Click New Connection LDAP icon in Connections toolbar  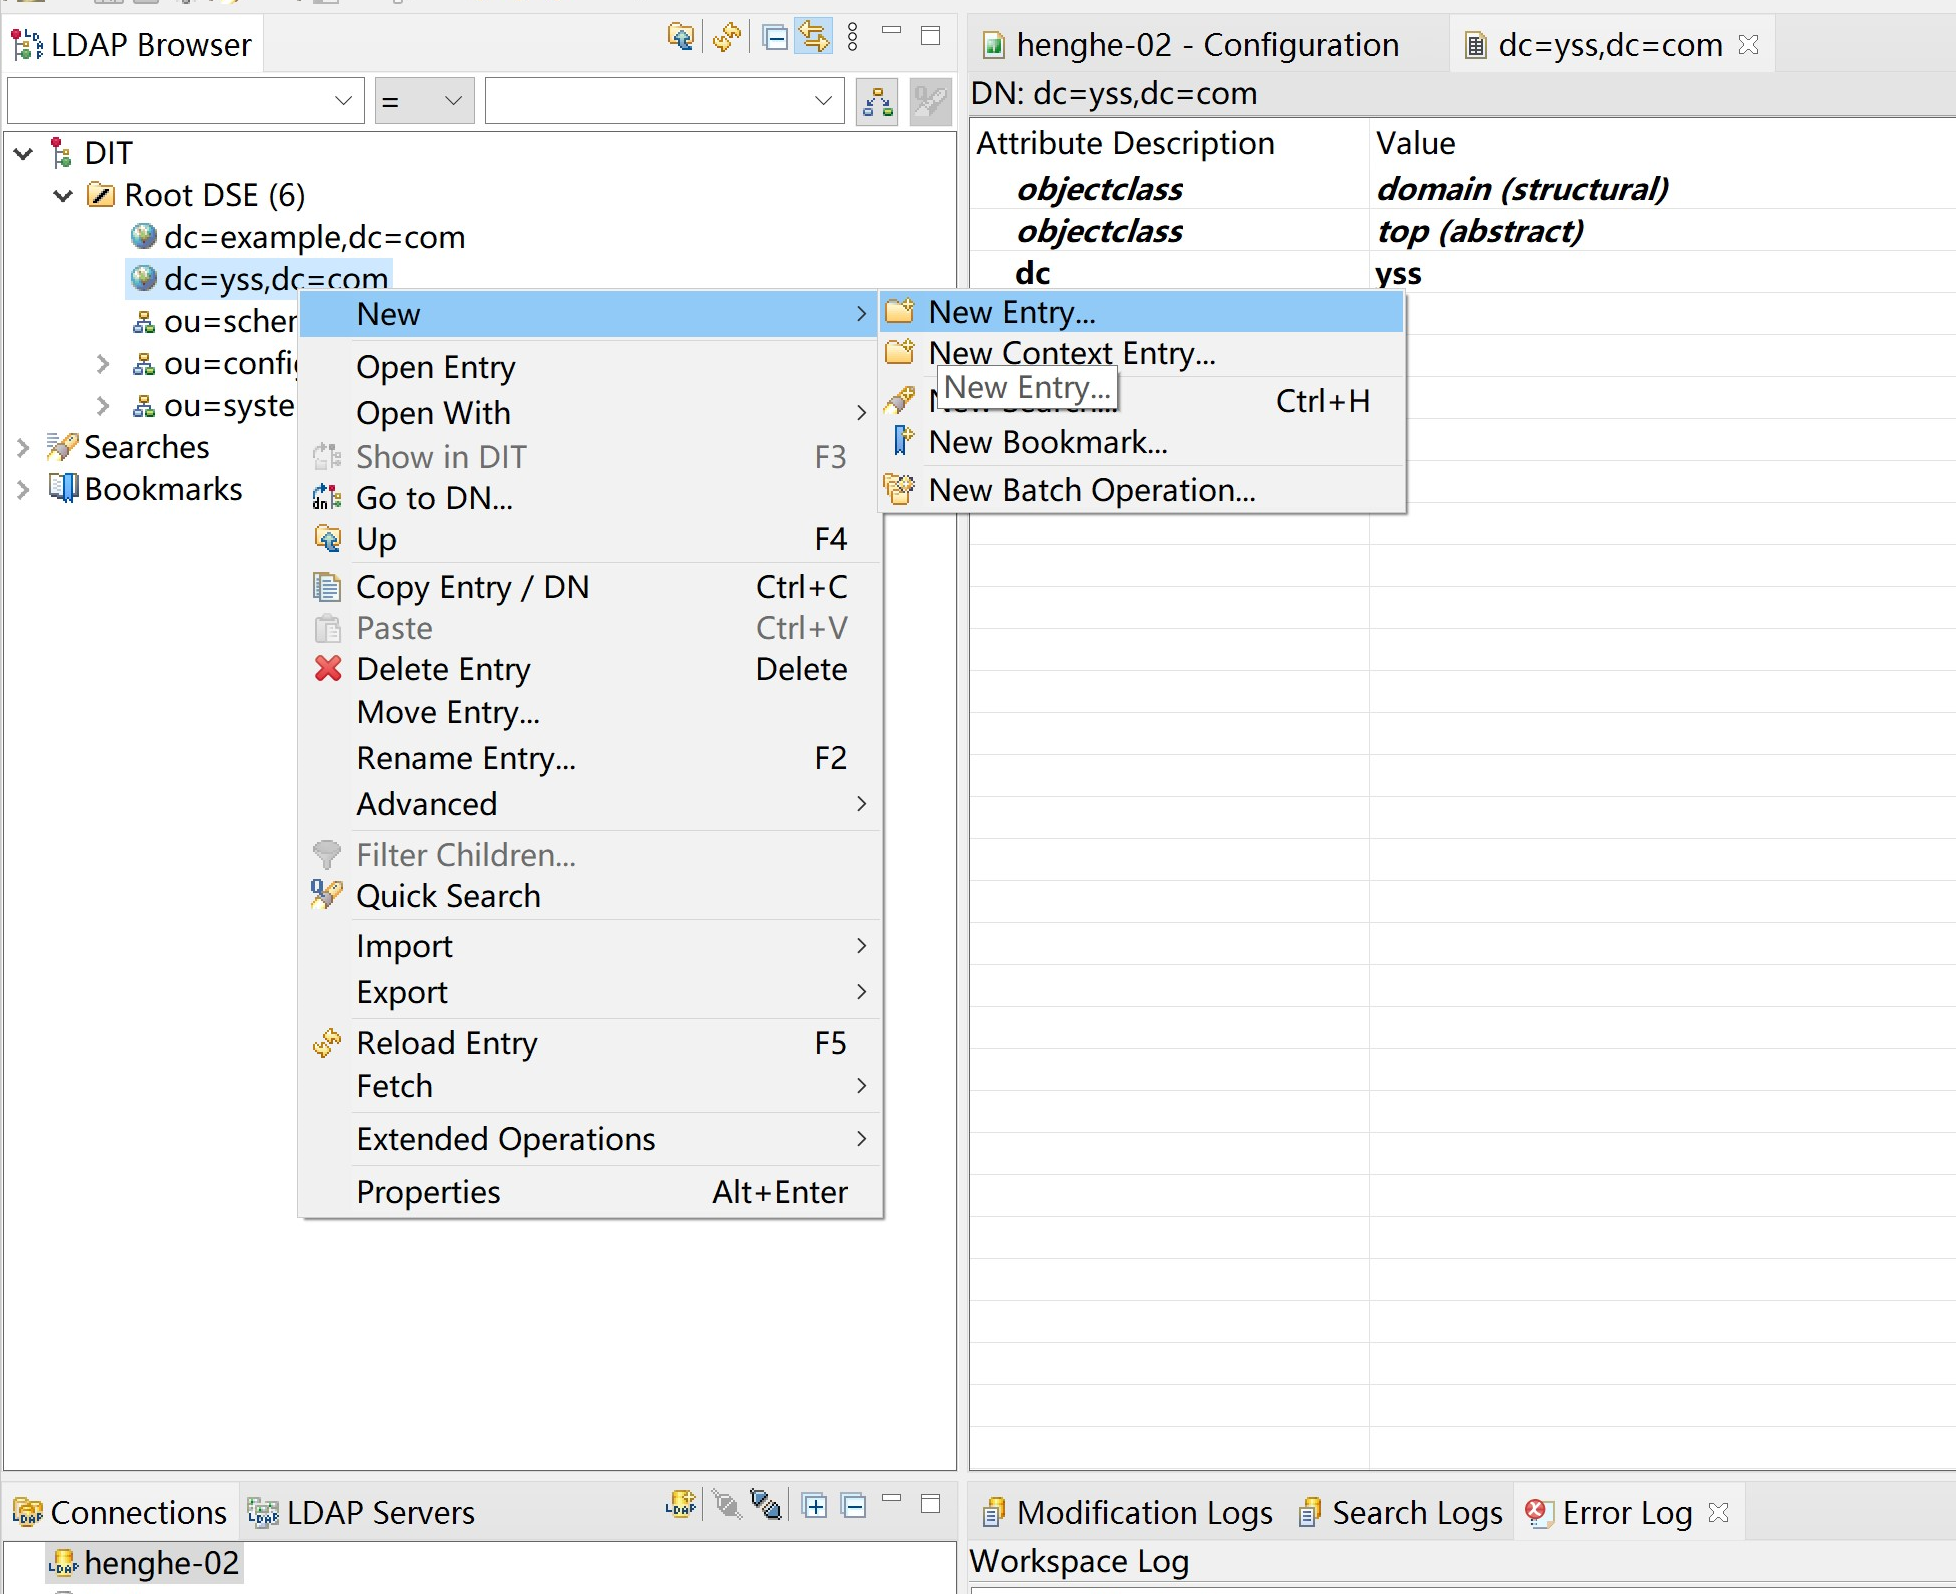(681, 1505)
